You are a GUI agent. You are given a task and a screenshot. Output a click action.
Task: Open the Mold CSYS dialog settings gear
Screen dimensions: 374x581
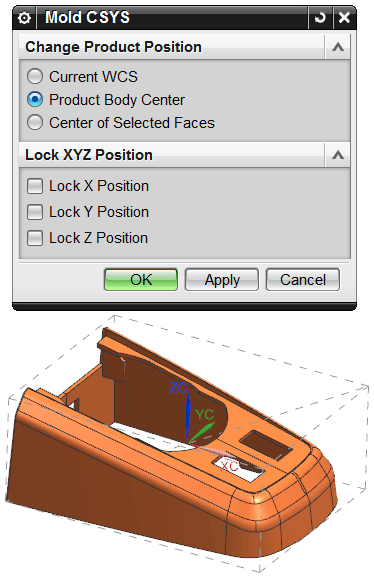coord(24,18)
